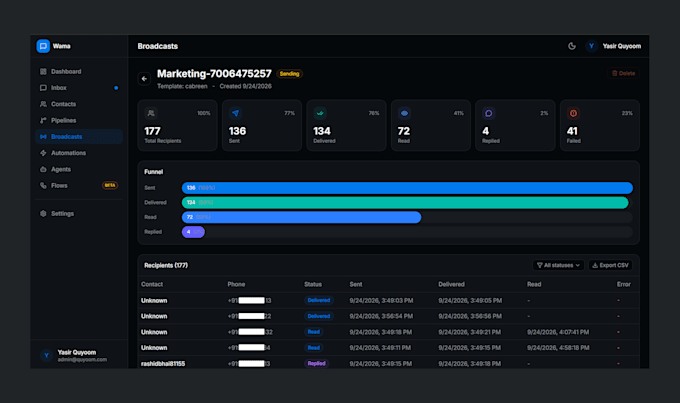Click Total Recipients people icon
The image size is (680, 403).
point(151,113)
